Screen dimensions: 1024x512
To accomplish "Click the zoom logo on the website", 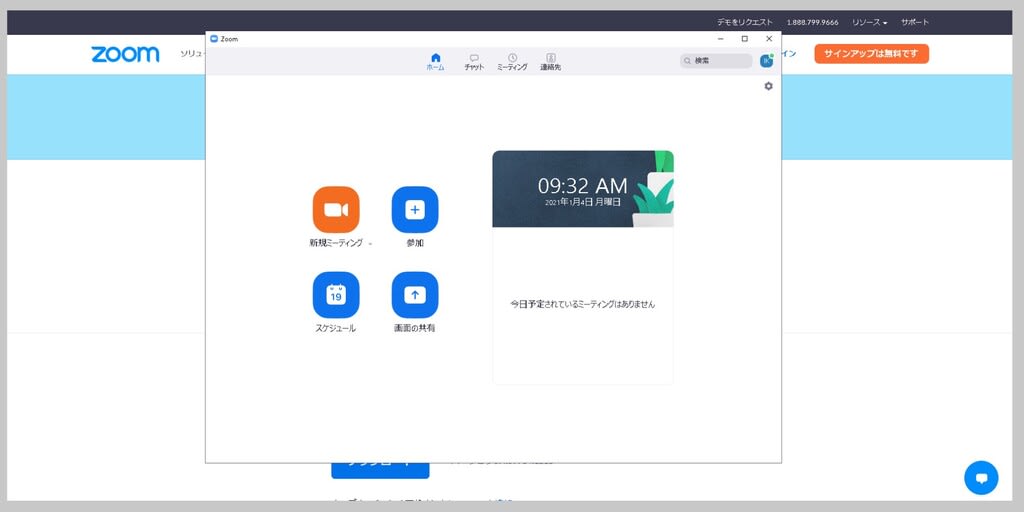I will 125,54.
